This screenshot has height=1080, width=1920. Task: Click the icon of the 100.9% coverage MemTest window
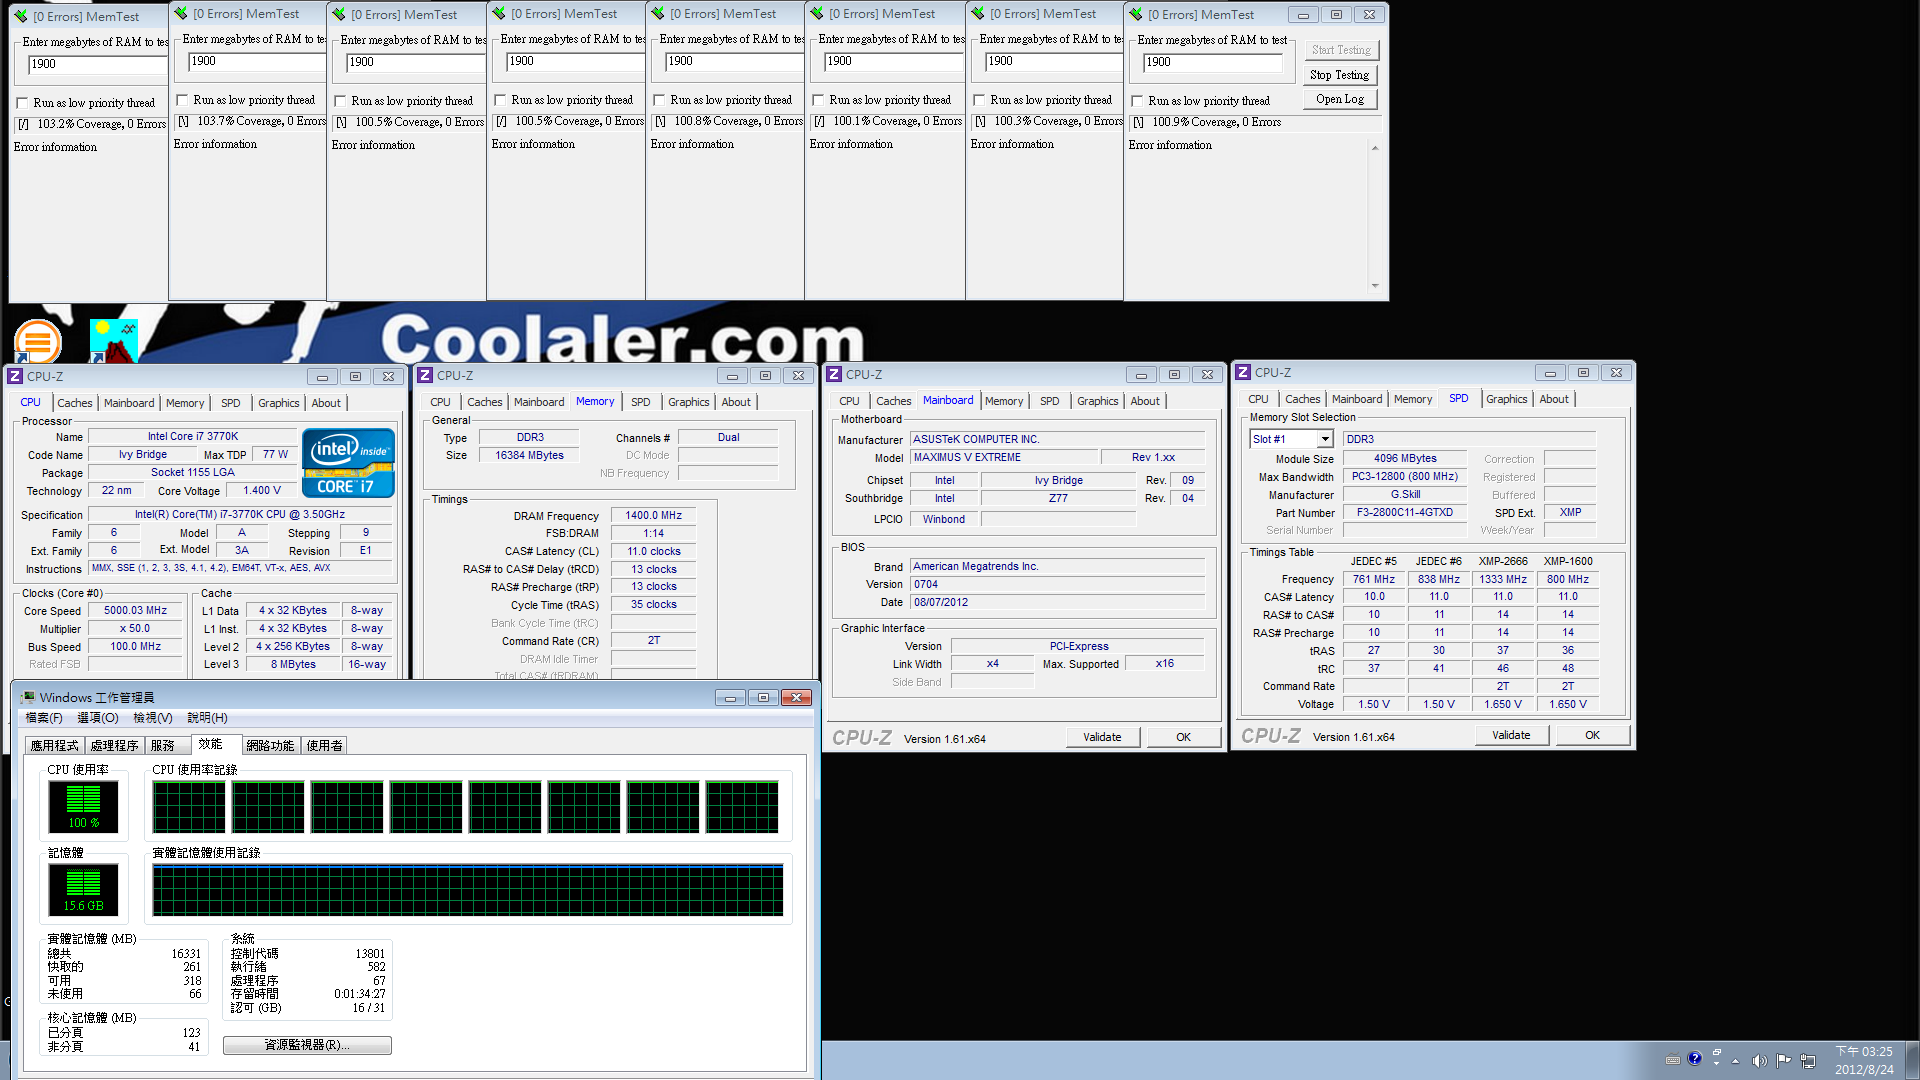(x=1135, y=14)
